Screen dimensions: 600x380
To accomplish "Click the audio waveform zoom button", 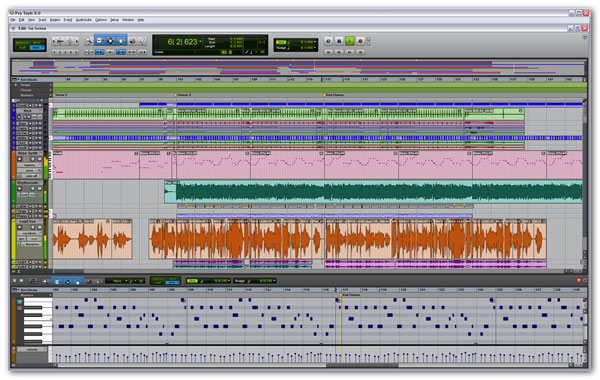I will pos(61,41).
